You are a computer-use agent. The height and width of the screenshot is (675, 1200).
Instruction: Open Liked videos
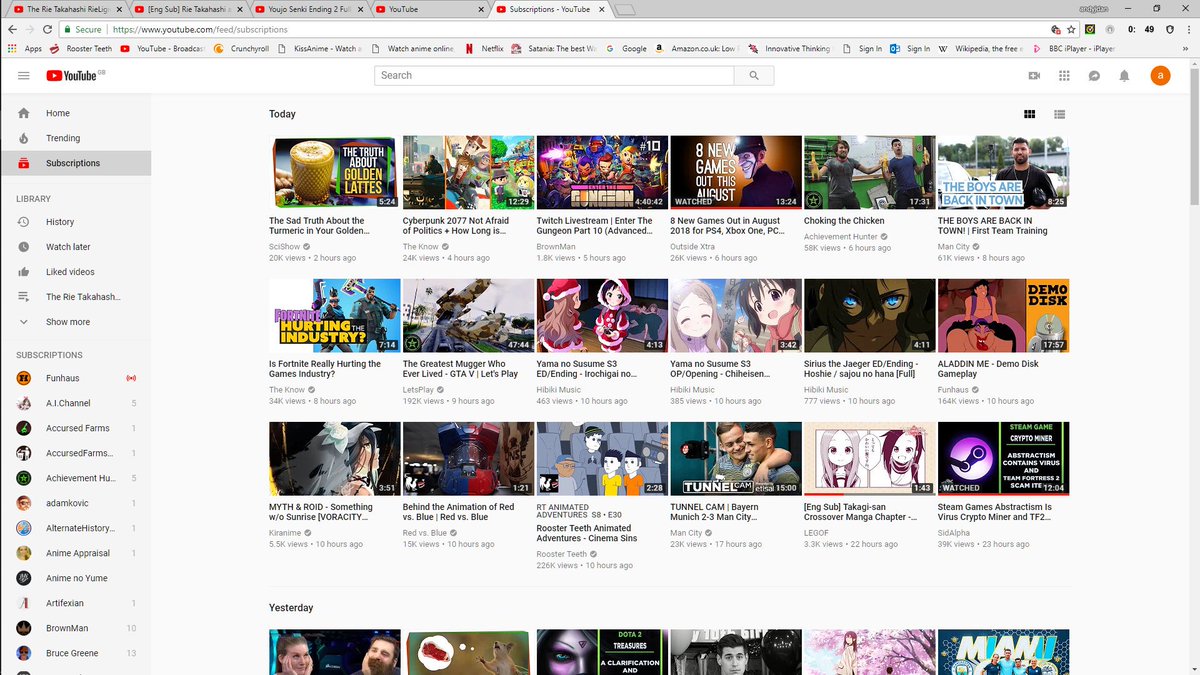pos(75,272)
